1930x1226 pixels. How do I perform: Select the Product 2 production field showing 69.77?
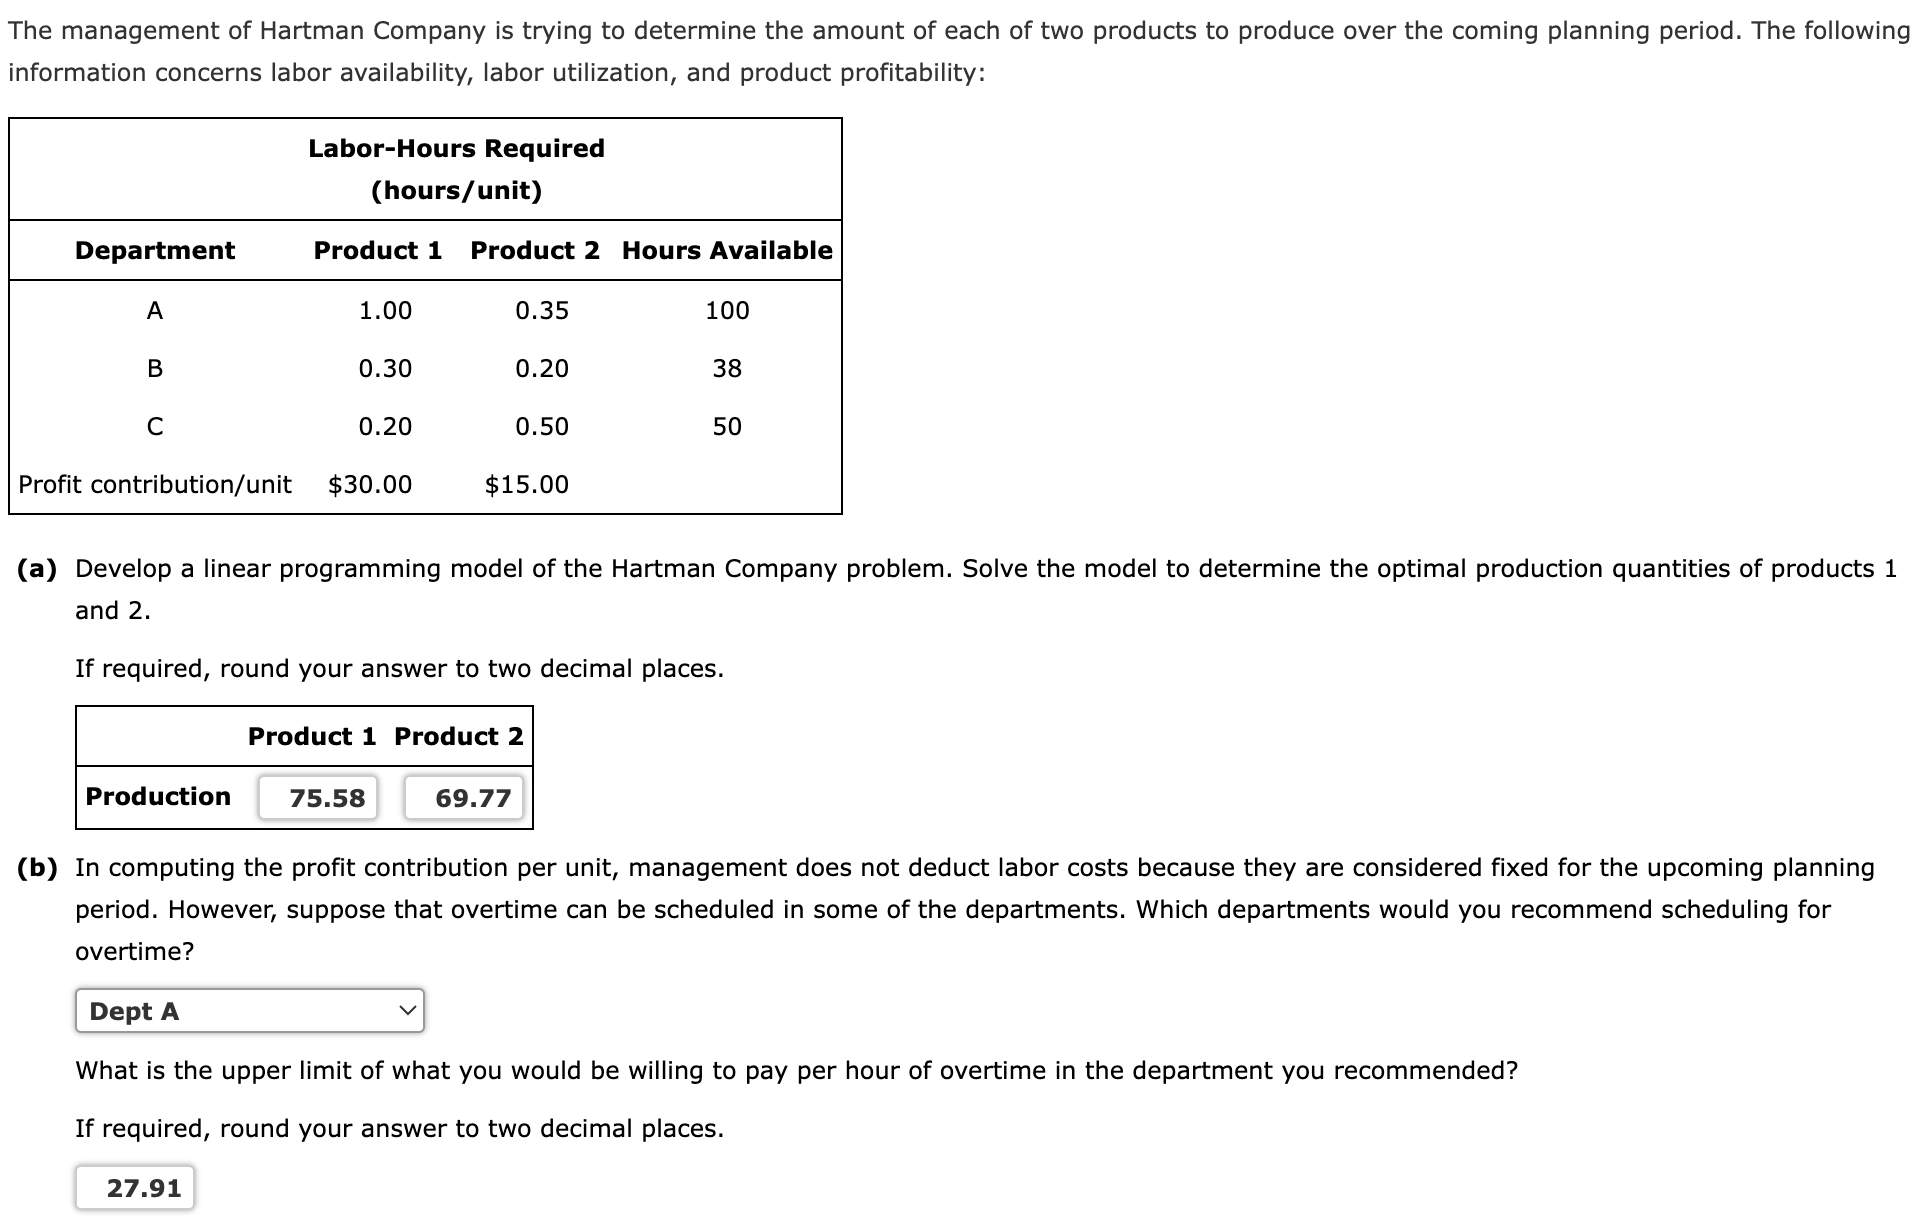[462, 797]
